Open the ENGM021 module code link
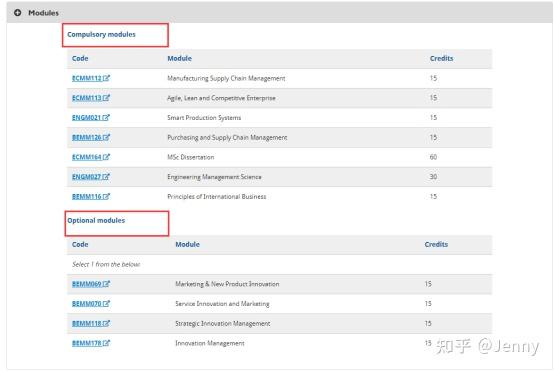The image size is (554, 371). pos(87,118)
